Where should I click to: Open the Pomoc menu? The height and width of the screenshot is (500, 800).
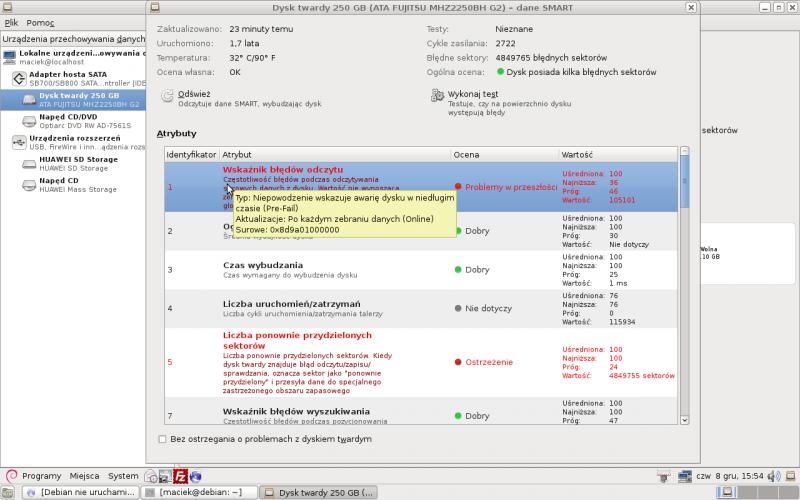41,22
